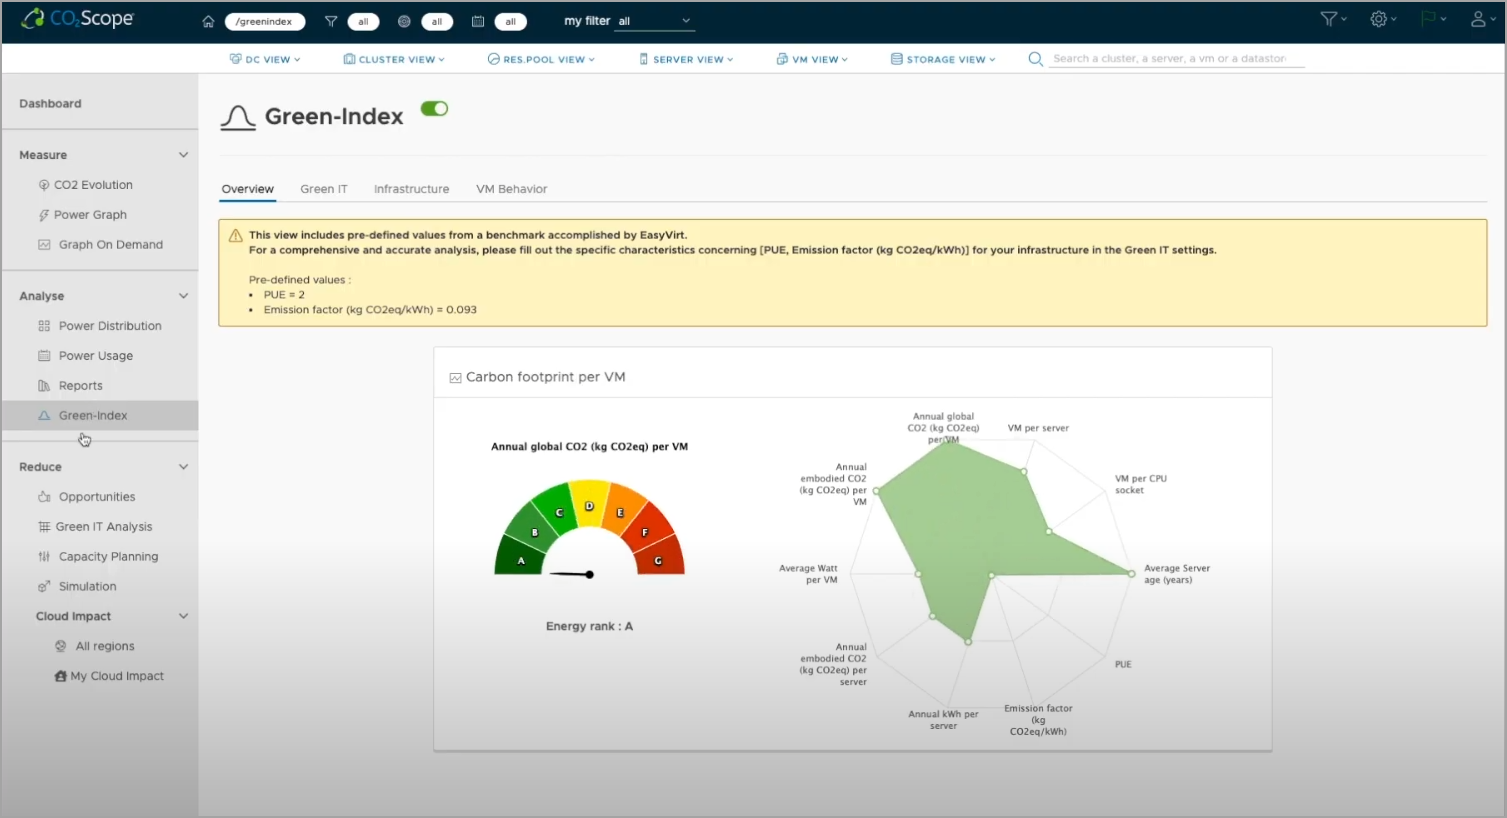This screenshot has width=1507, height=818.
Task: Click the user account icon
Action: pos(1478,19)
